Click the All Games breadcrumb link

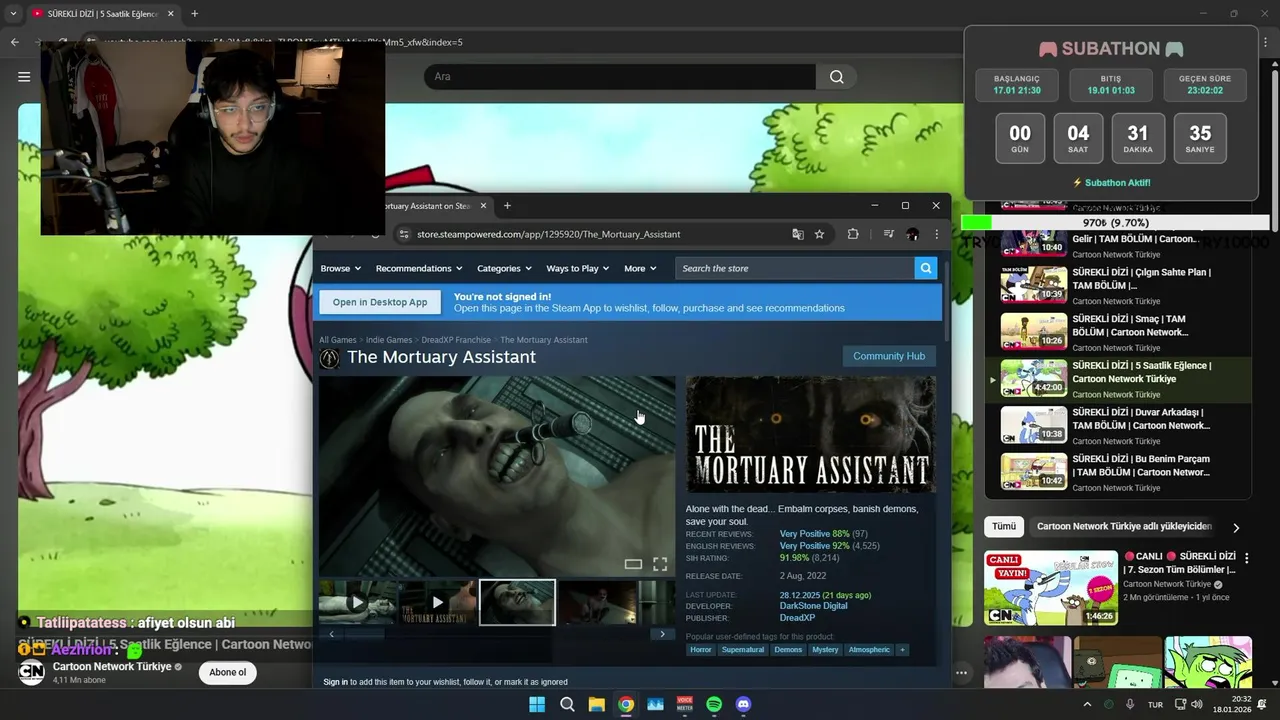pyautogui.click(x=338, y=340)
